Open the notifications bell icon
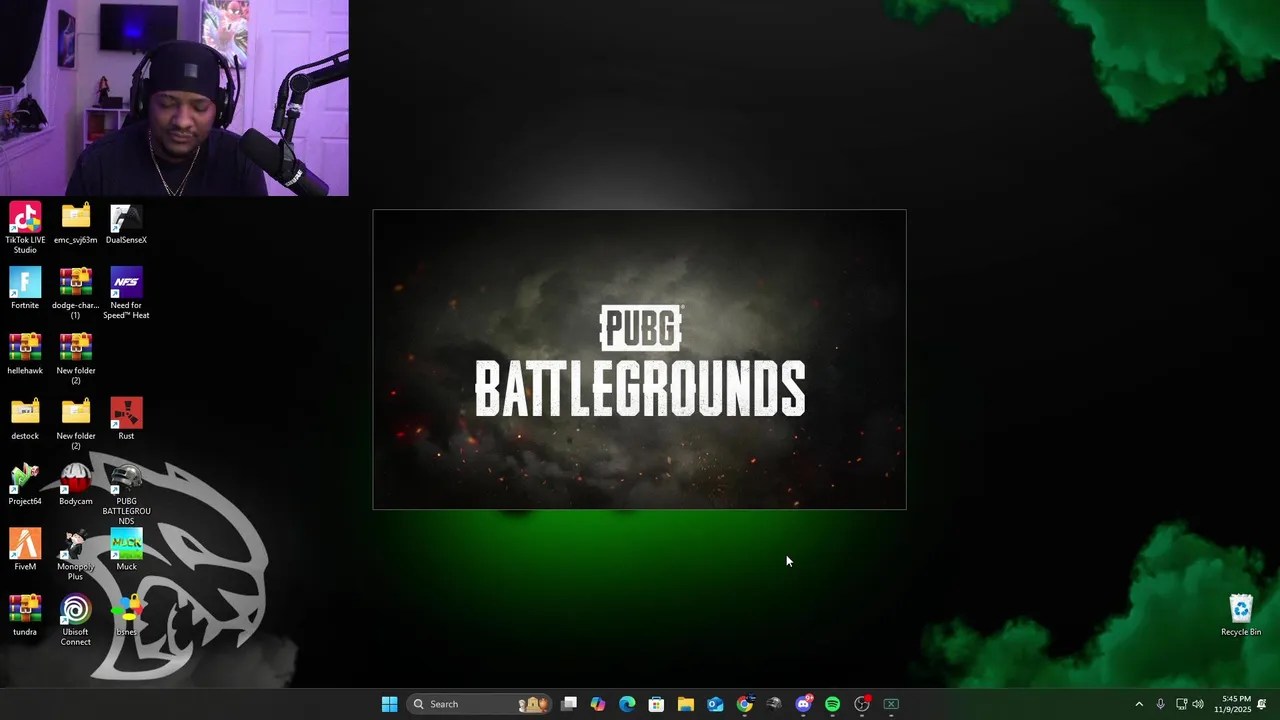Image resolution: width=1280 pixels, height=720 pixels. click(x=1262, y=704)
